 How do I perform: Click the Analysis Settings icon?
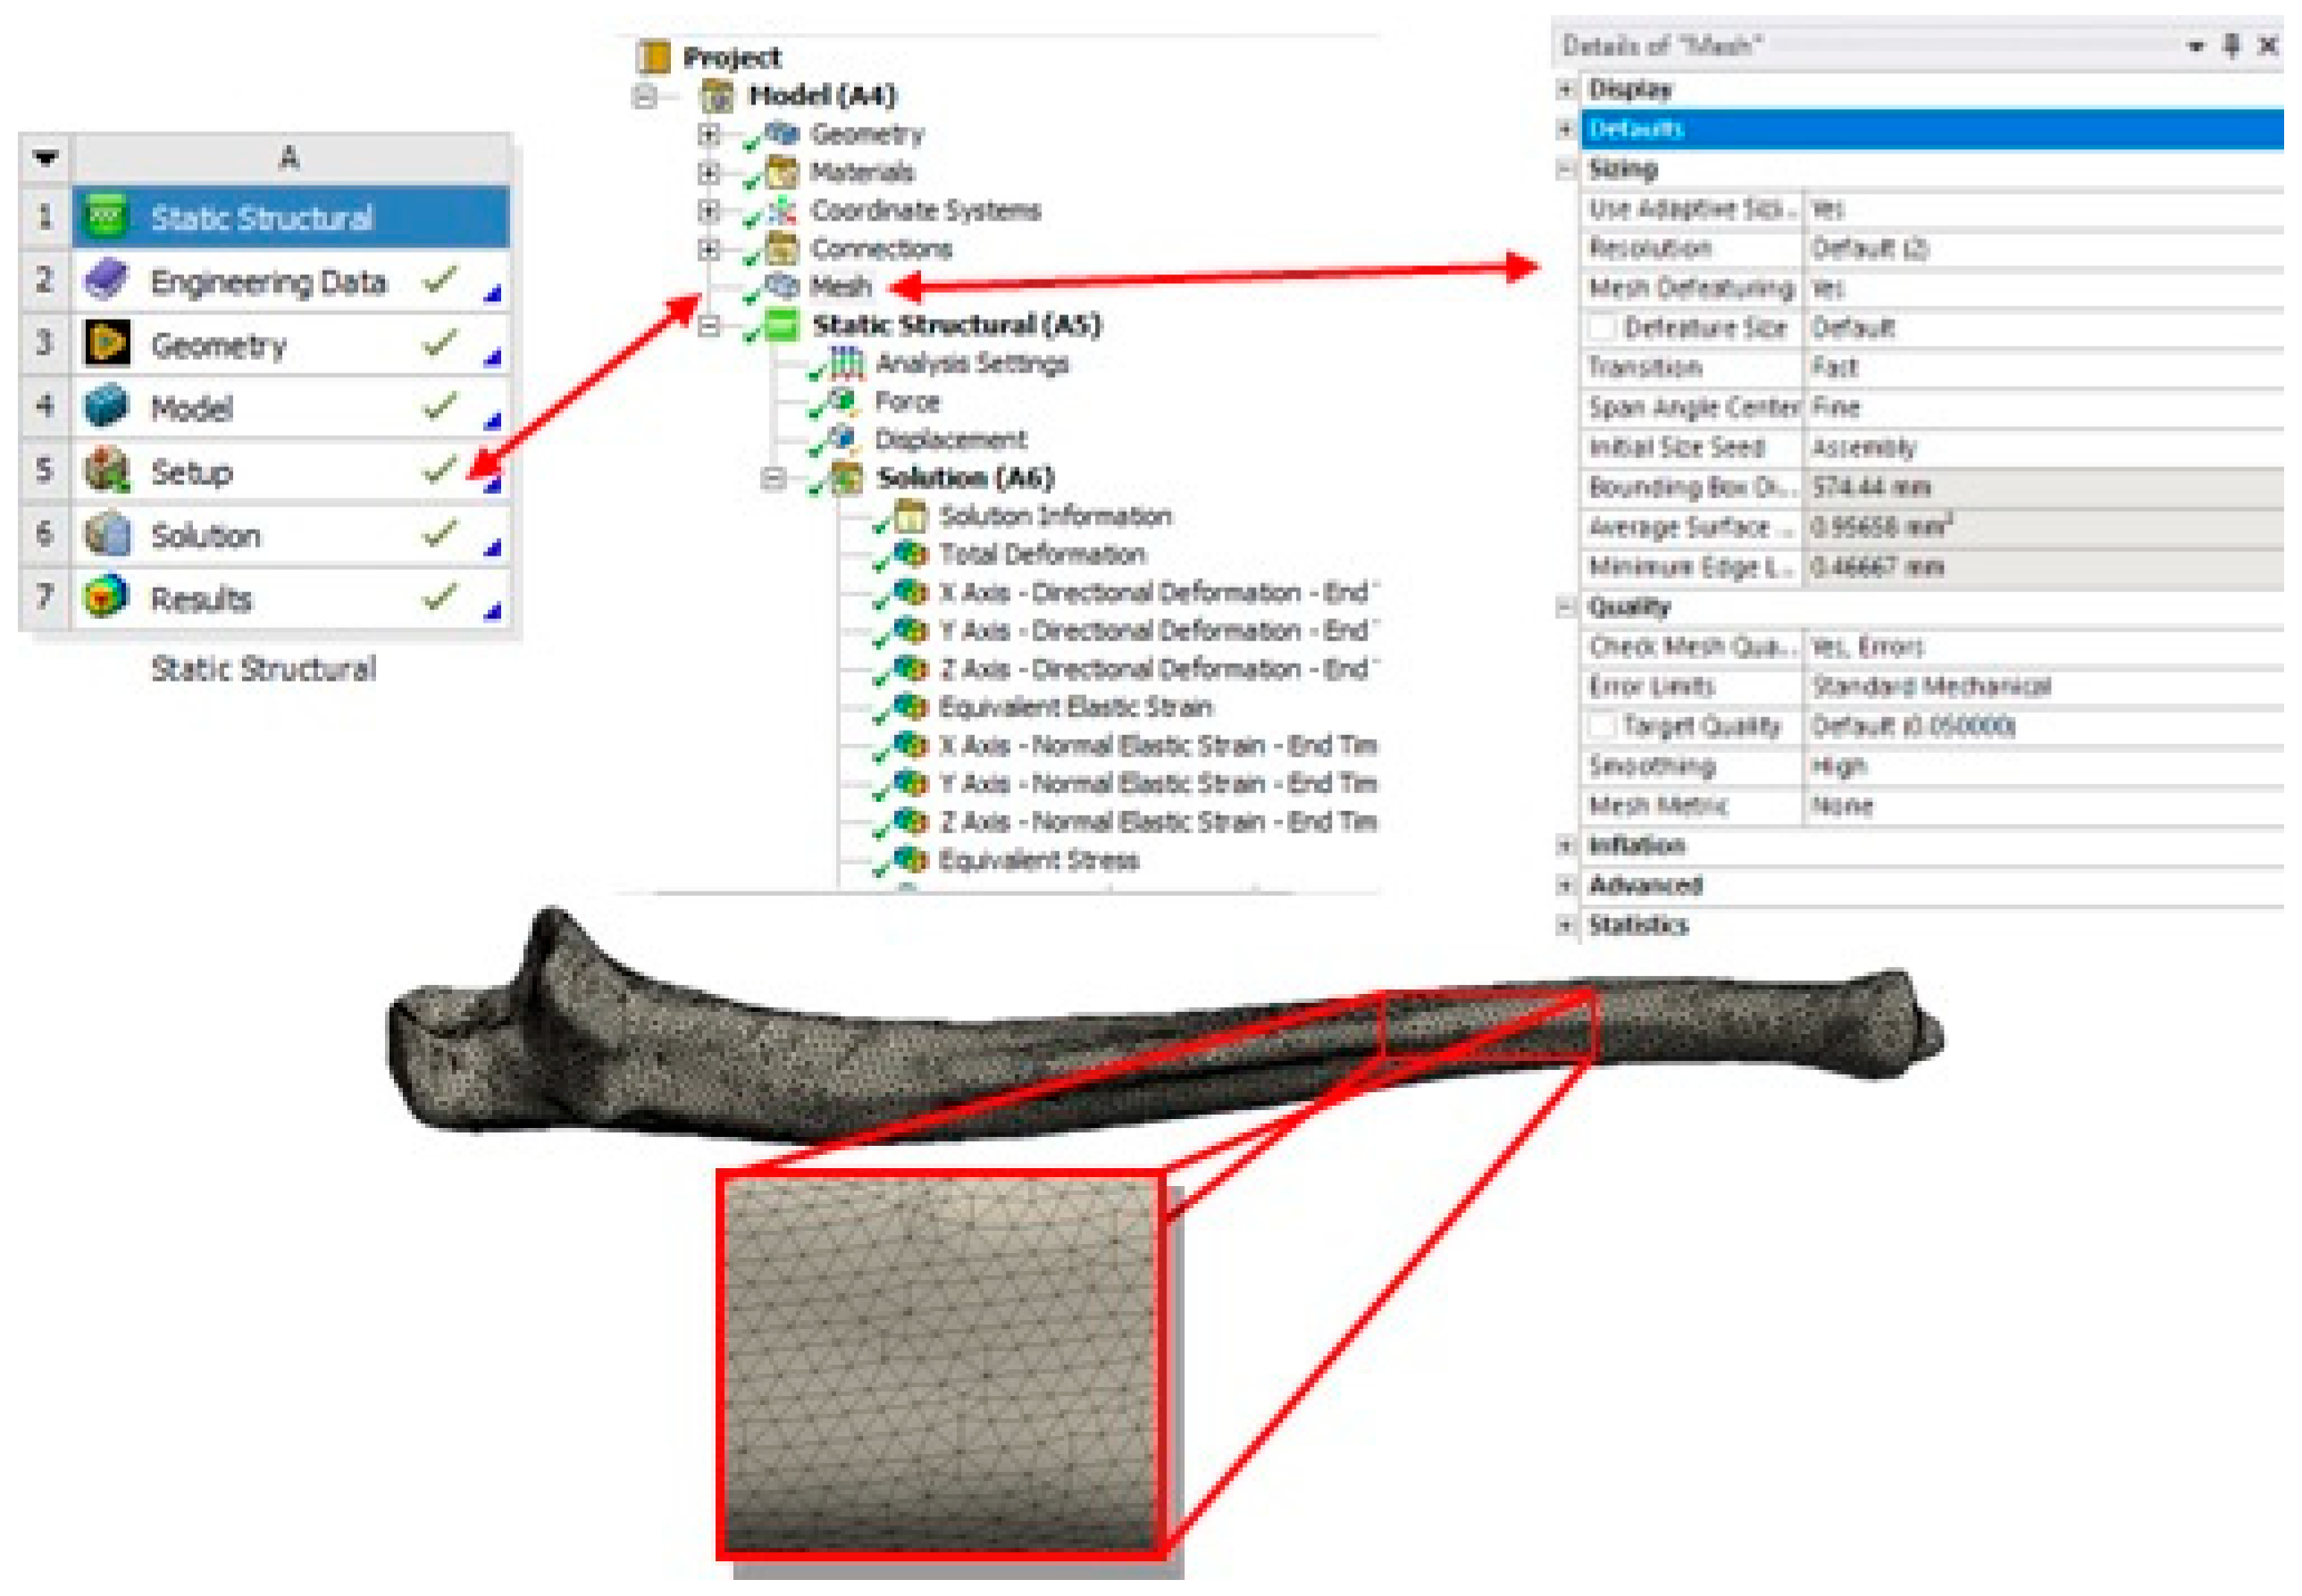coord(848,363)
